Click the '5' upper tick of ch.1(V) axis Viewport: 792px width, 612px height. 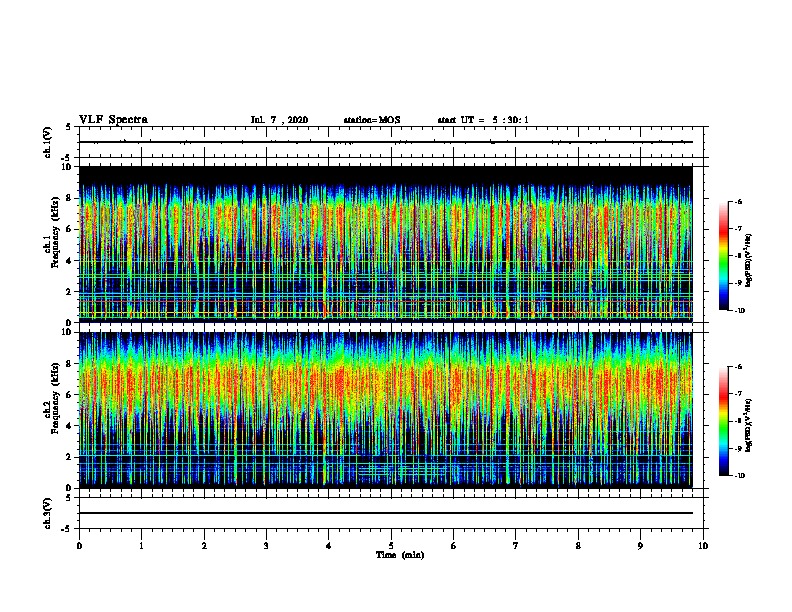[x=69, y=127]
